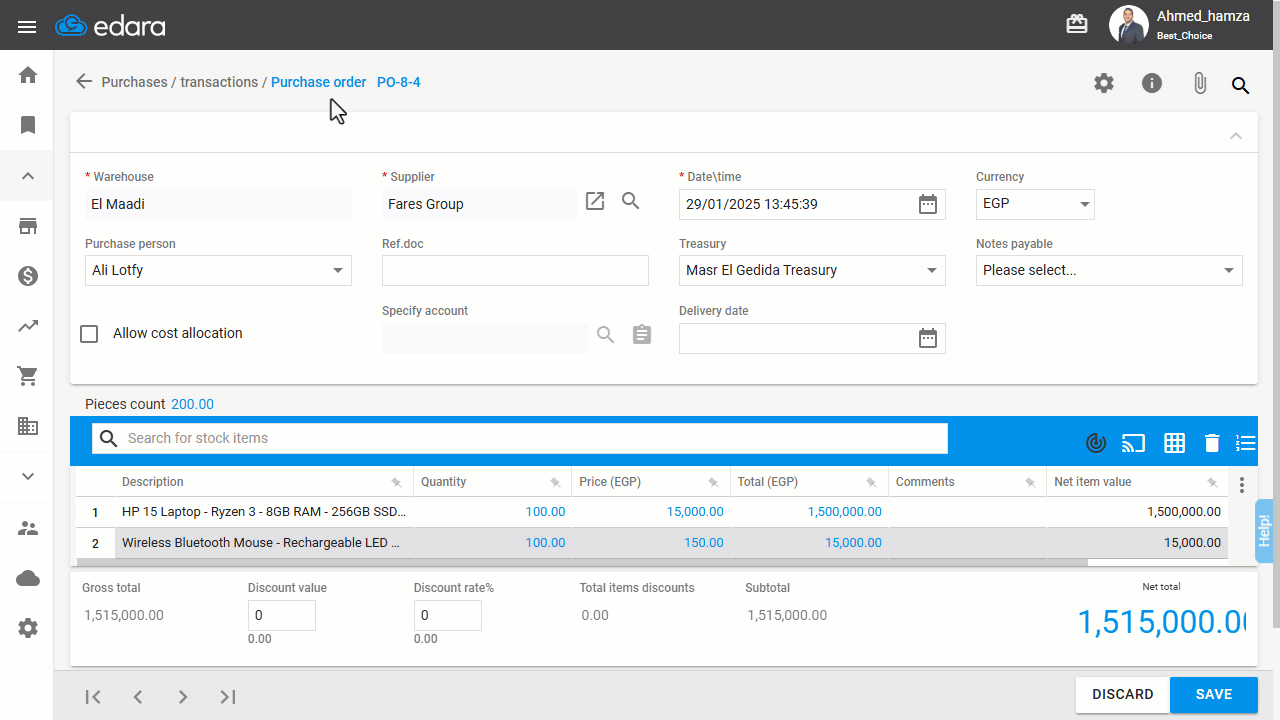Expand sidebar section with down chevron
The height and width of the screenshot is (720, 1280).
(28, 477)
